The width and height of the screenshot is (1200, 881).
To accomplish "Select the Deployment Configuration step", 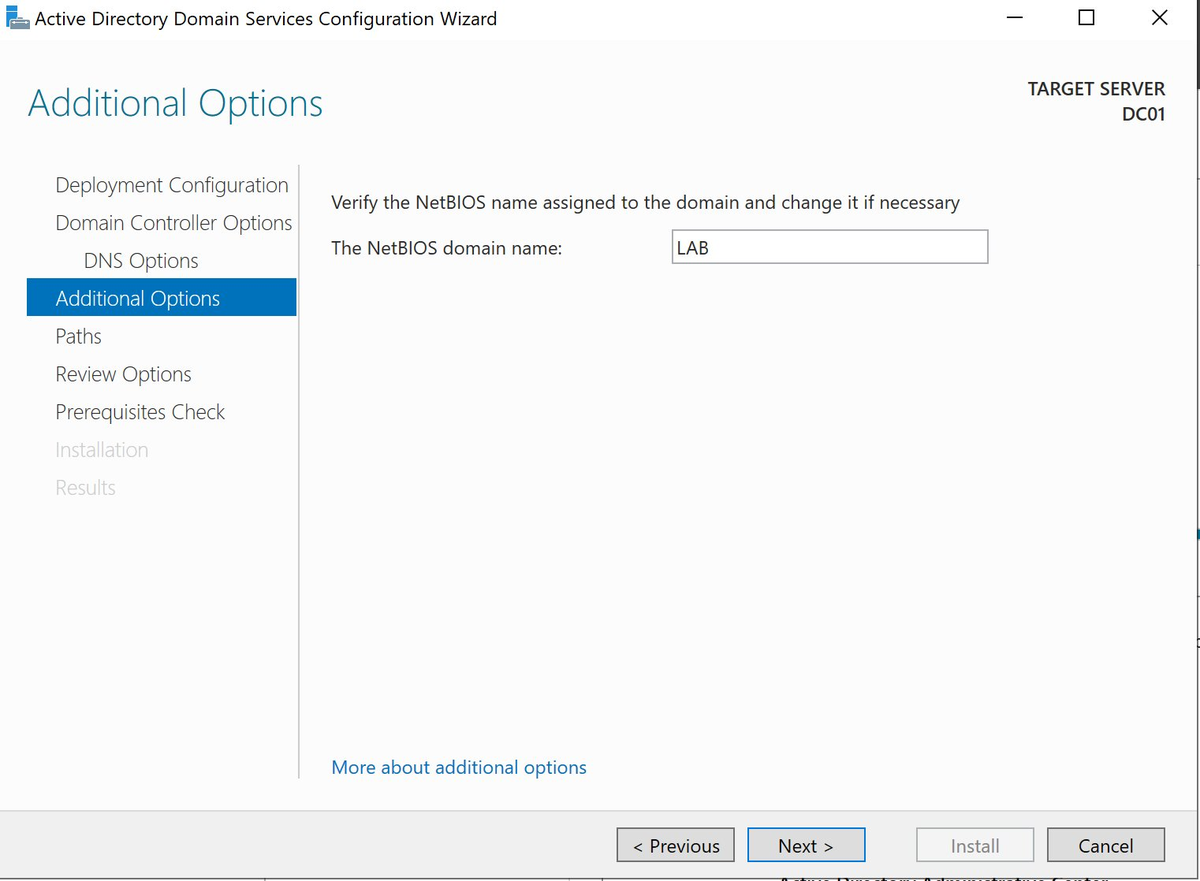I will coord(171,185).
